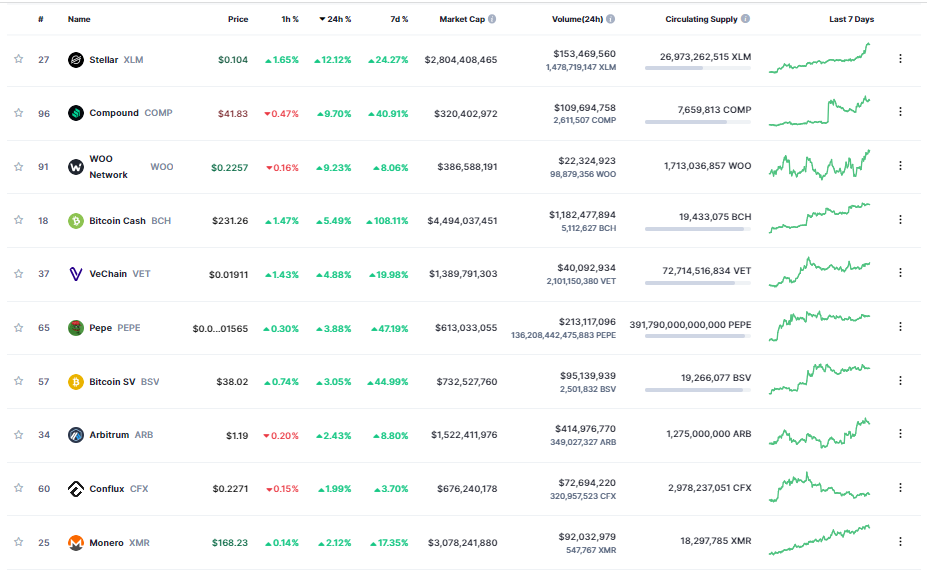Viewport: 927px width, 572px height.
Task: Sort by rank # column header
Action: (41, 19)
